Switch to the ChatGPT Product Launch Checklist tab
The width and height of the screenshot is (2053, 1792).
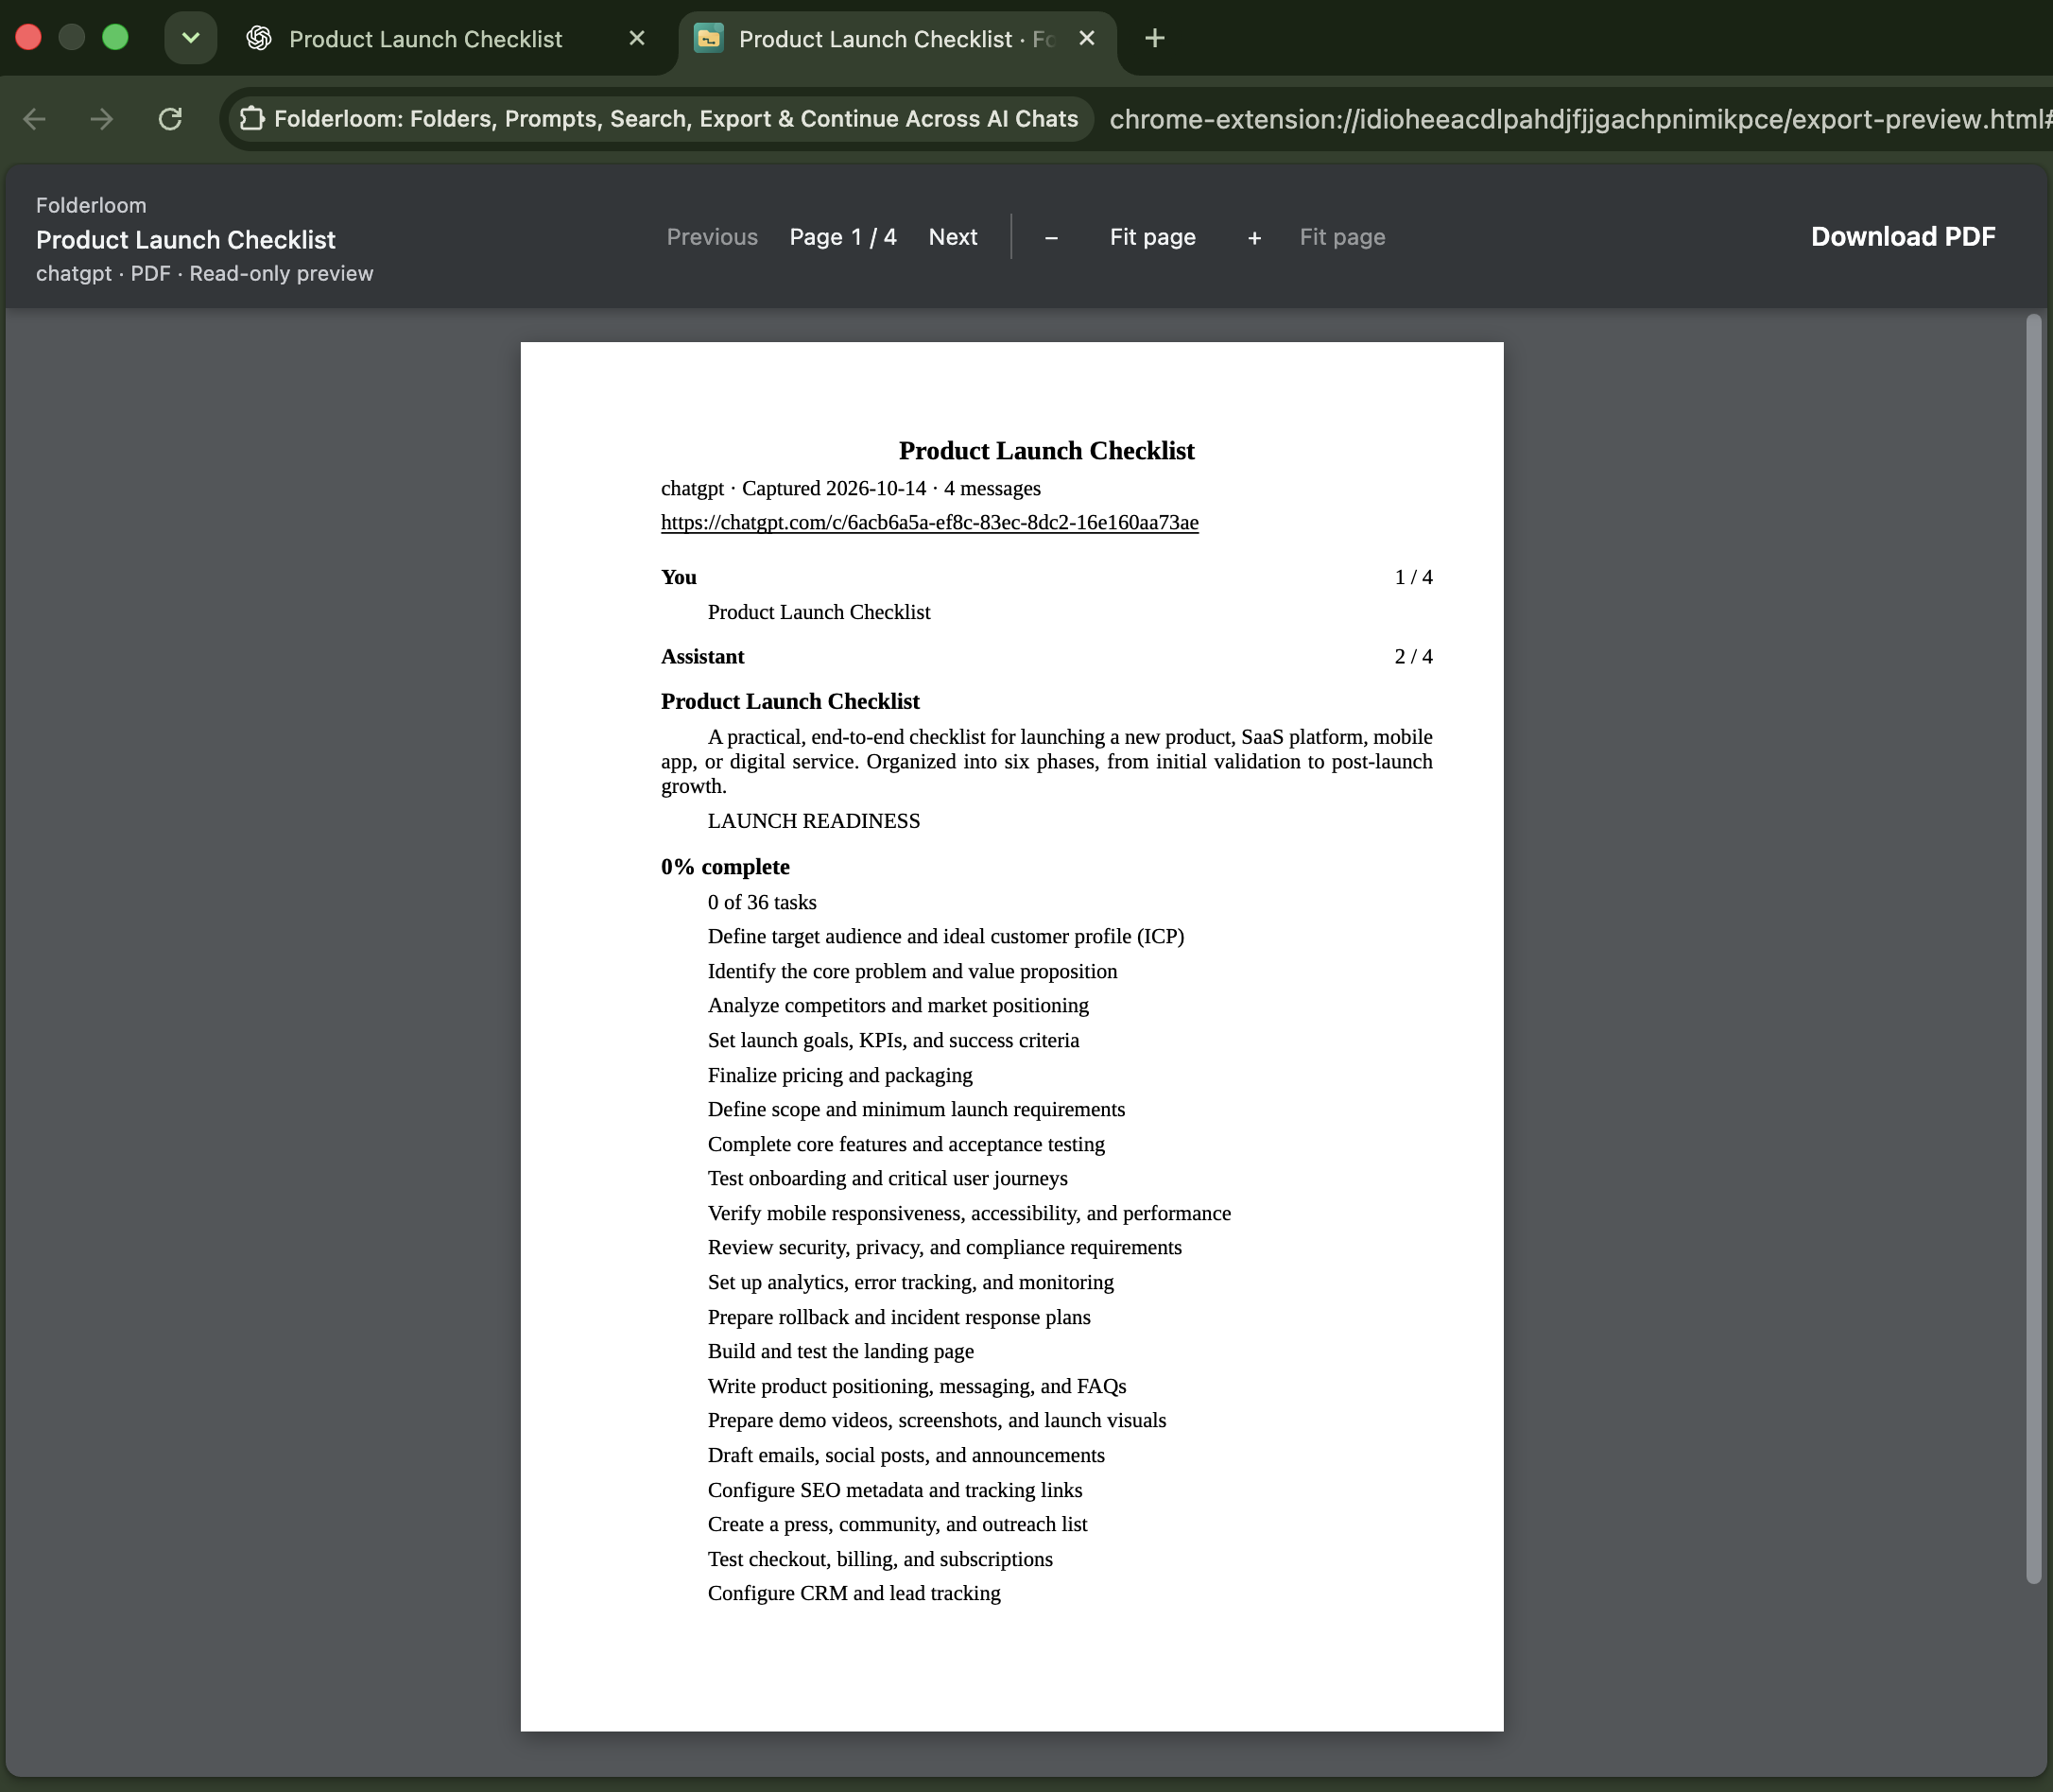click(425, 39)
